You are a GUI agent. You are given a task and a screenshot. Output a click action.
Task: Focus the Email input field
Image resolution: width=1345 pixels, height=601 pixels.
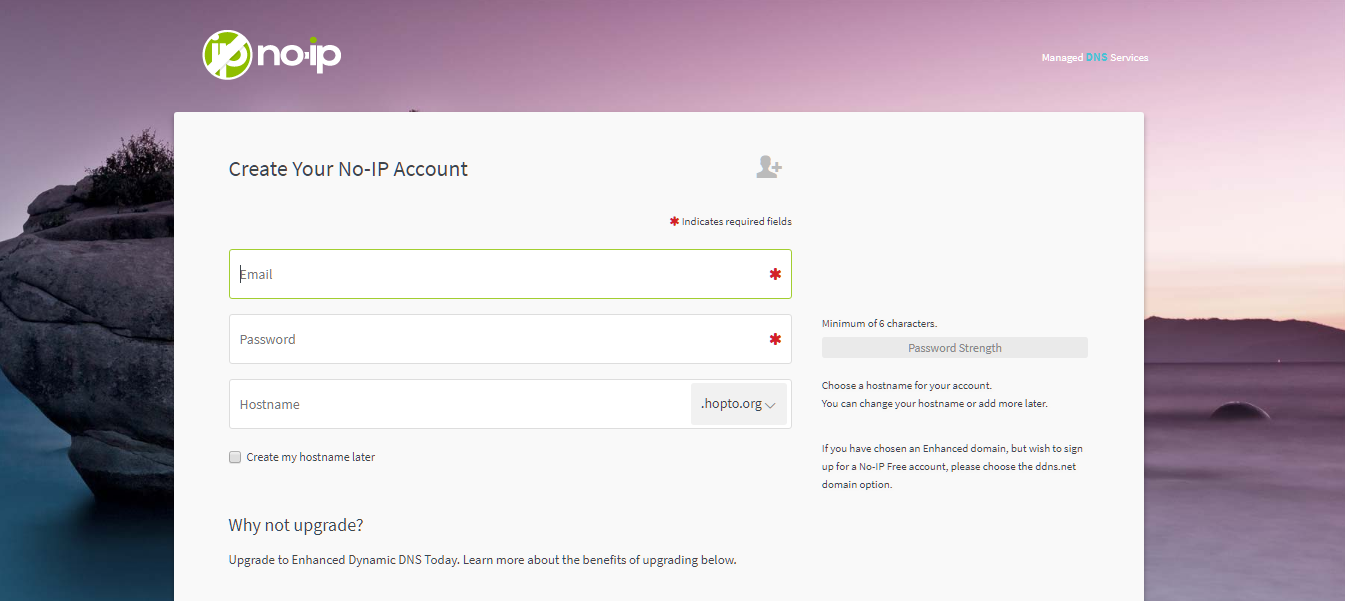[510, 274]
